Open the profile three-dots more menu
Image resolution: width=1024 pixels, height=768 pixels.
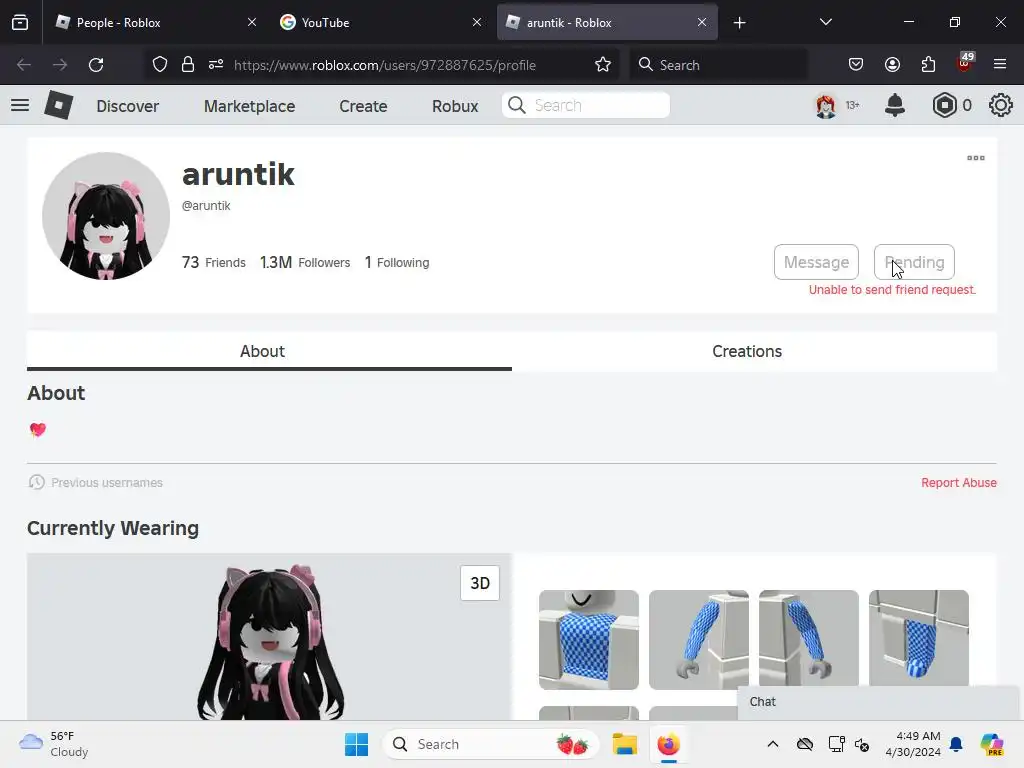[976, 158]
